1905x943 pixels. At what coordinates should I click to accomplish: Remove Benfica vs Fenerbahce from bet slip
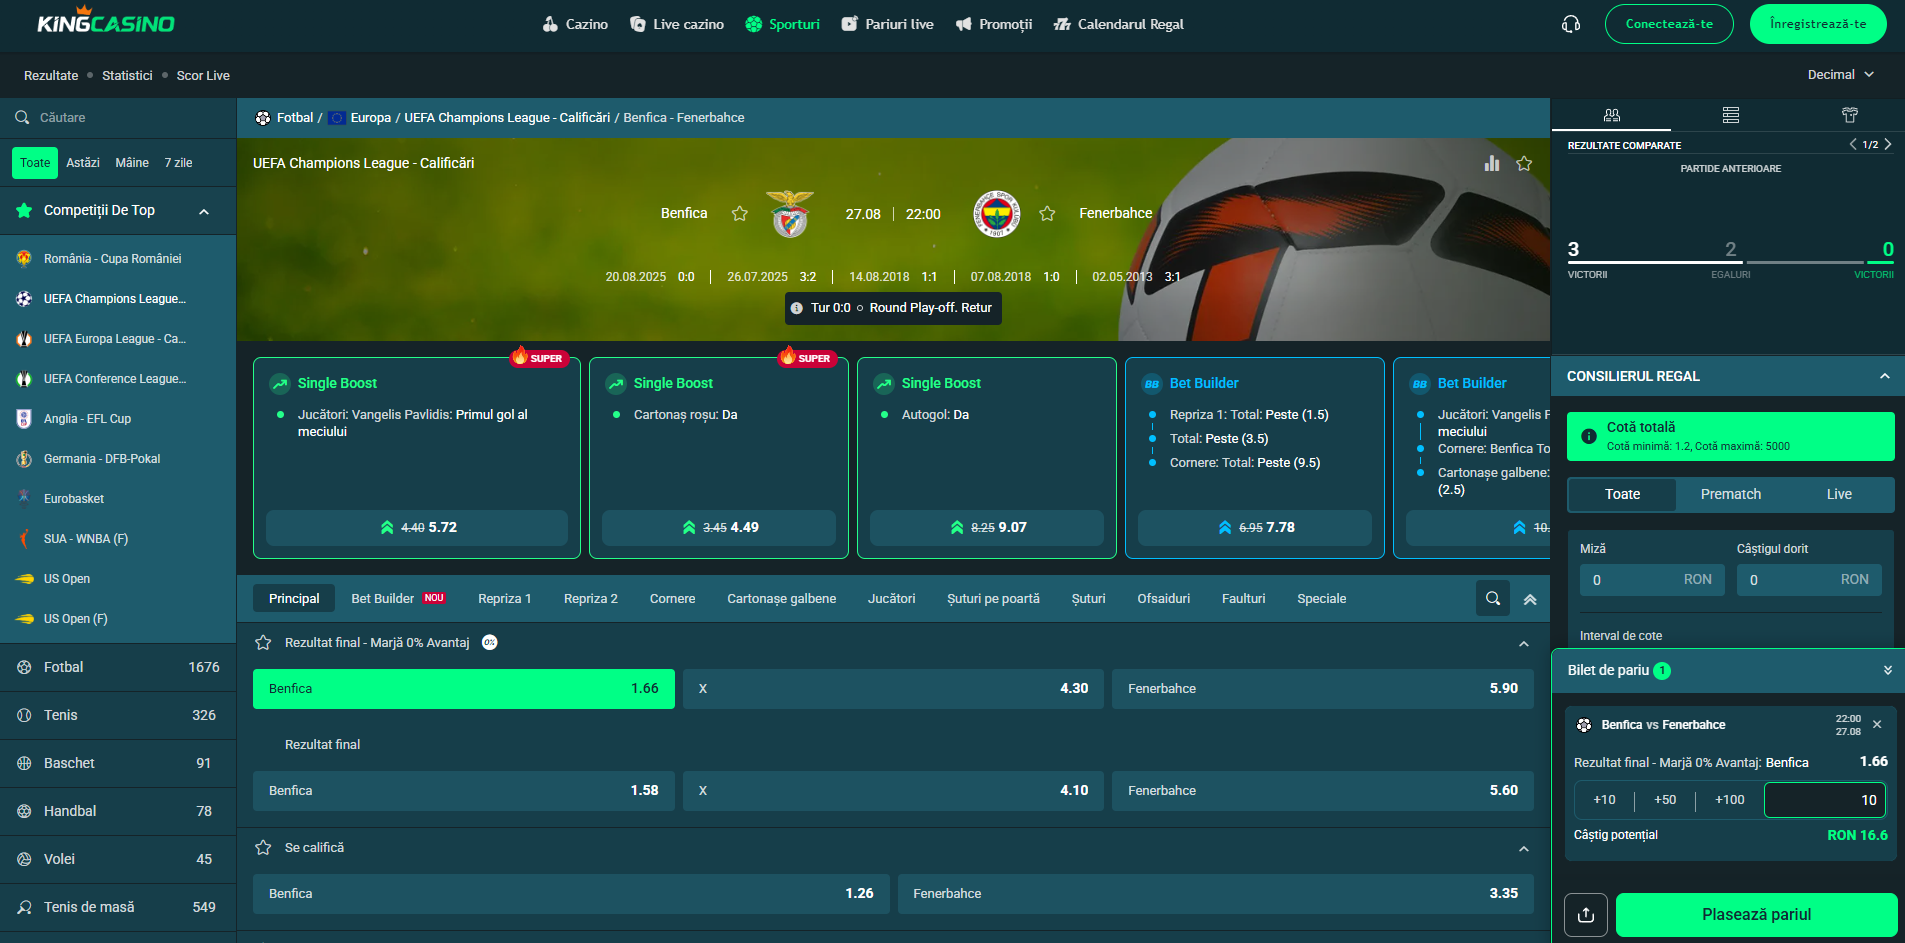1877,725
